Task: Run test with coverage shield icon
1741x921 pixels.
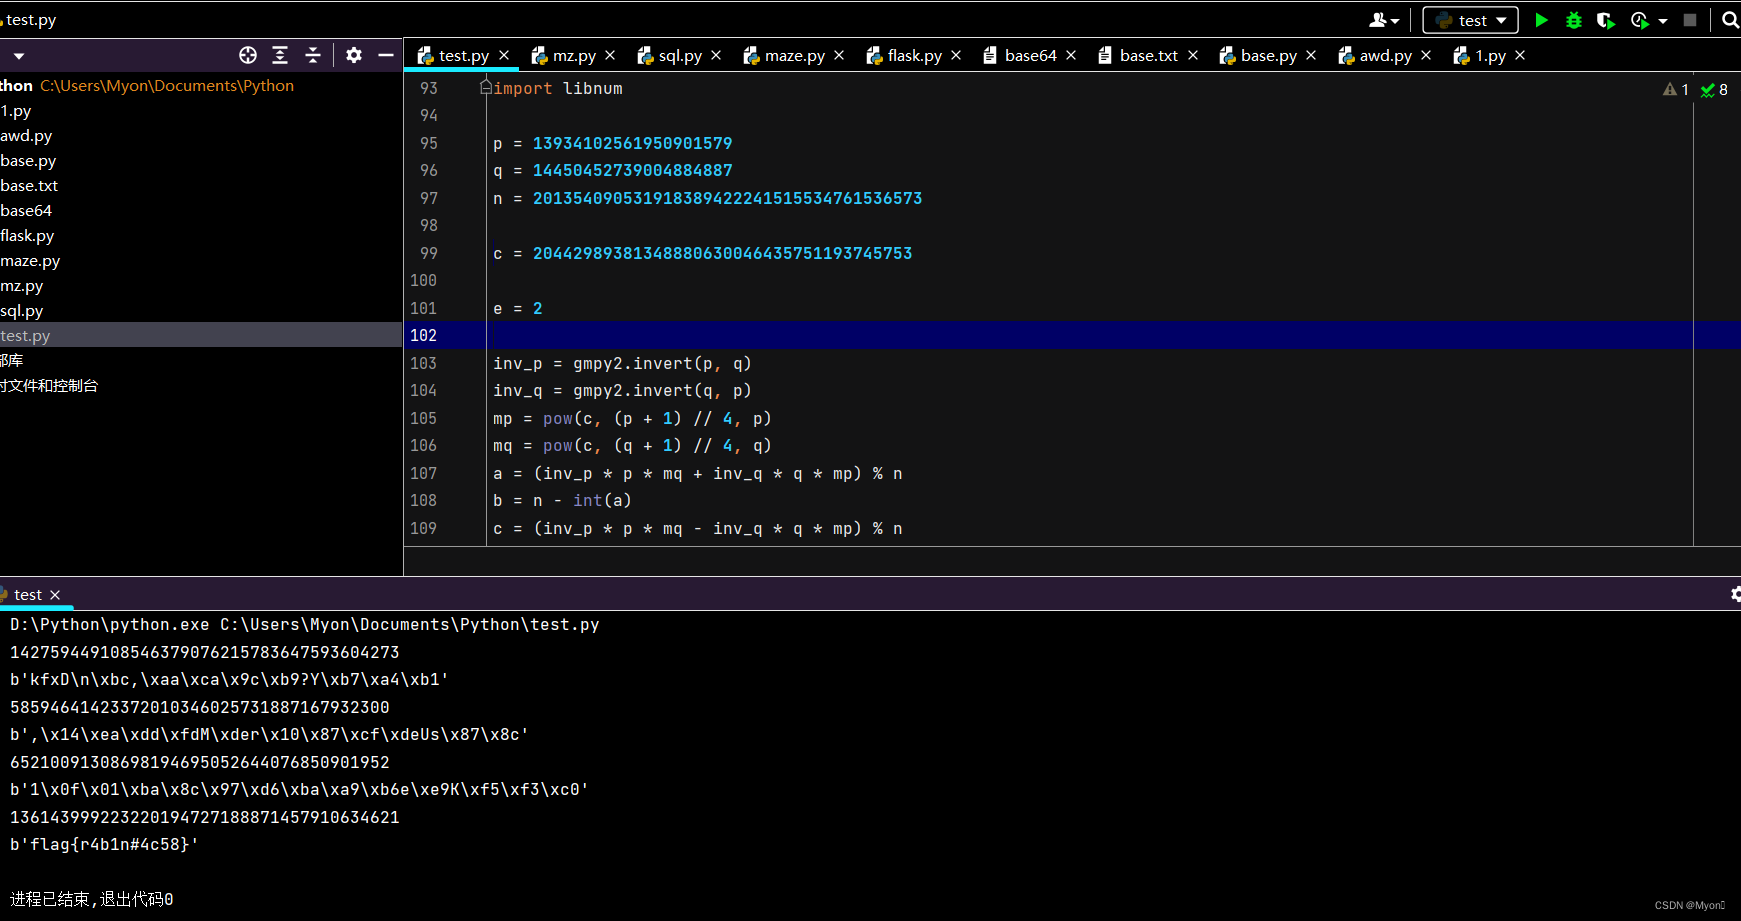Action: [x=1606, y=19]
